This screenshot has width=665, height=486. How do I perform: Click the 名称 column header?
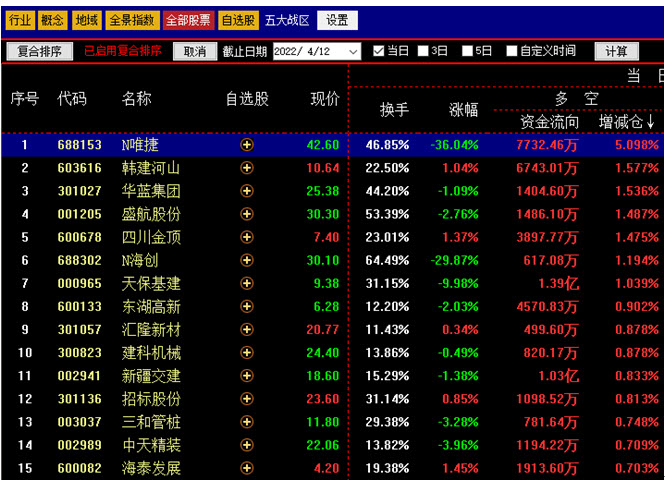(x=137, y=99)
